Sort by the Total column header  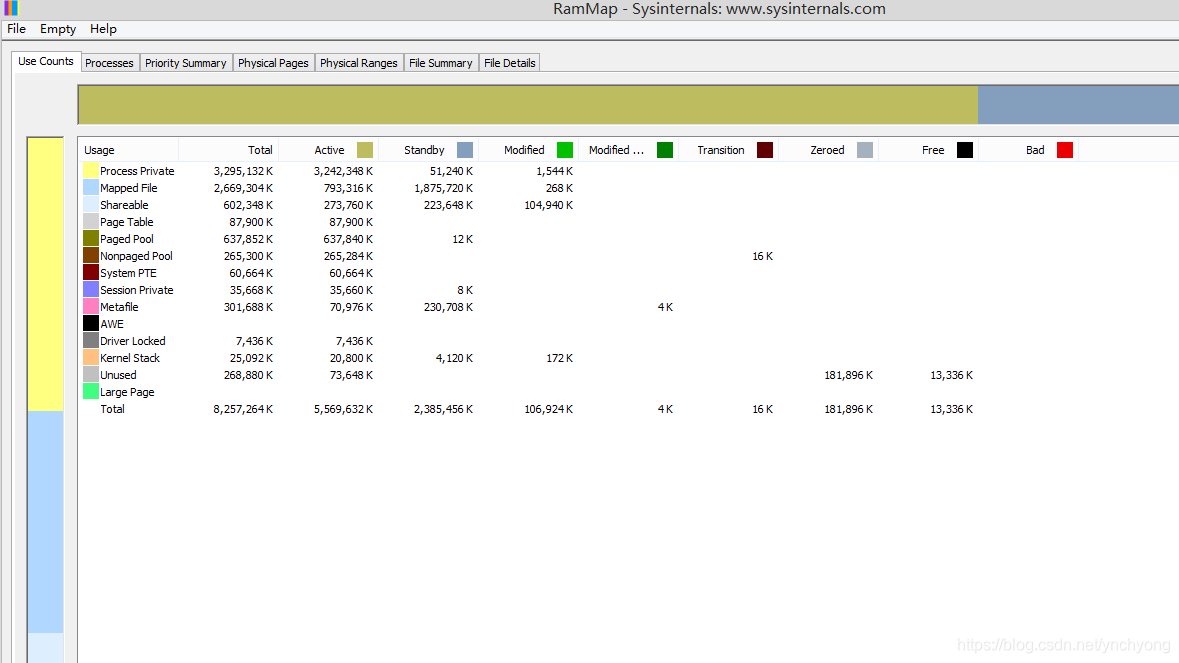coord(229,150)
